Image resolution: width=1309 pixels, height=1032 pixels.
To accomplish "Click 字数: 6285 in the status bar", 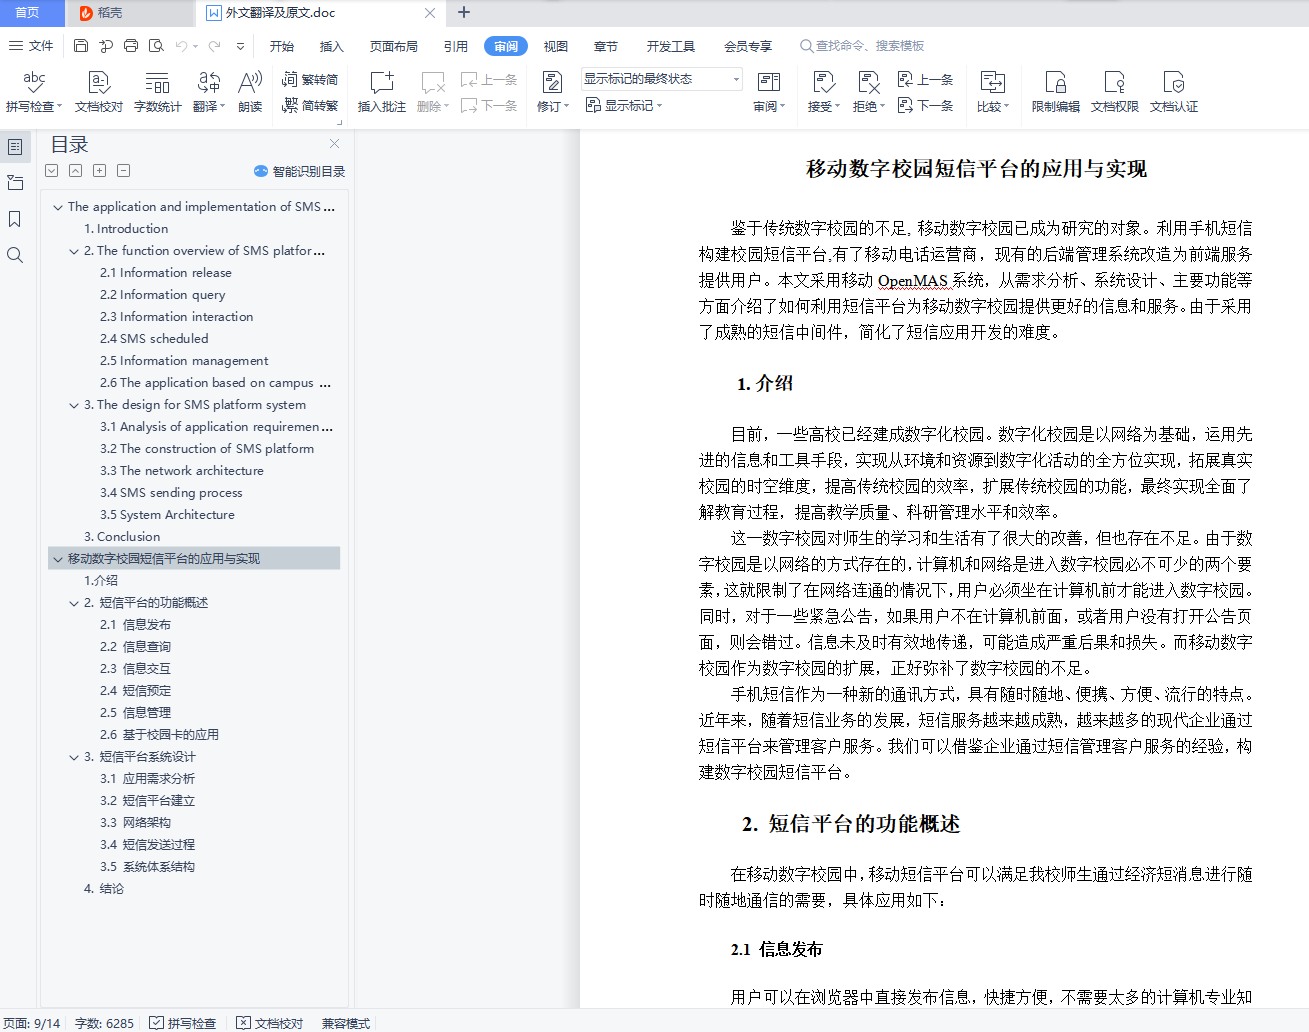I will point(104,1023).
